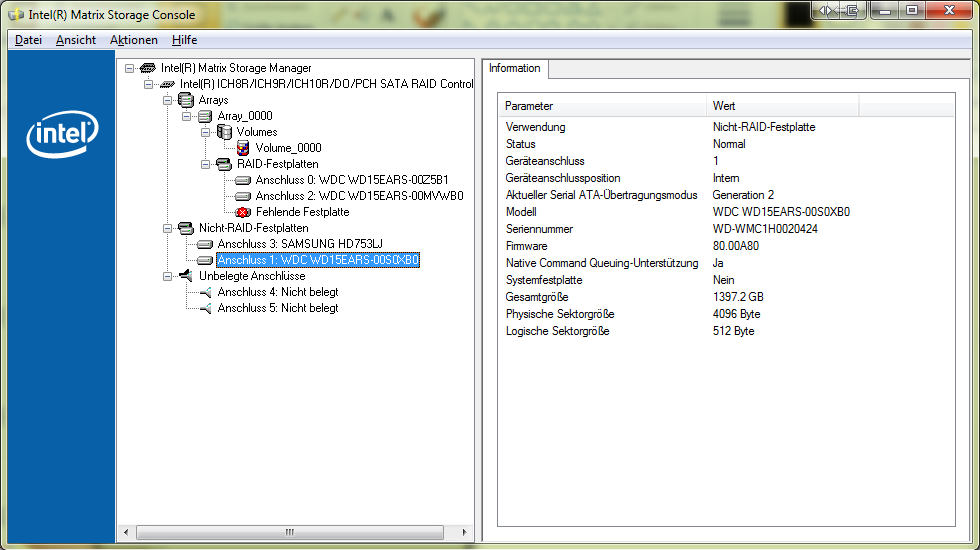Click the Unbelegte Anschlüsse icon

tap(186, 275)
